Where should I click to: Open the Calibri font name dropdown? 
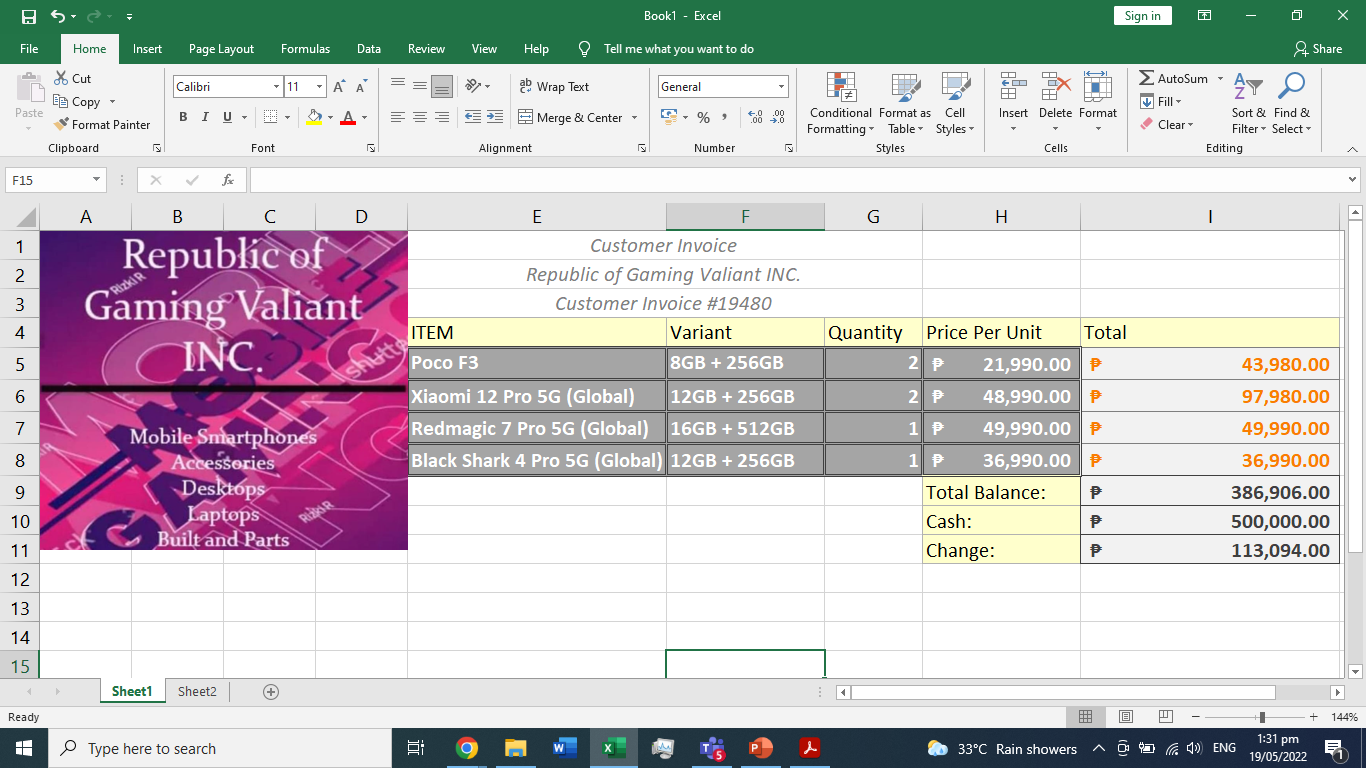click(276, 87)
